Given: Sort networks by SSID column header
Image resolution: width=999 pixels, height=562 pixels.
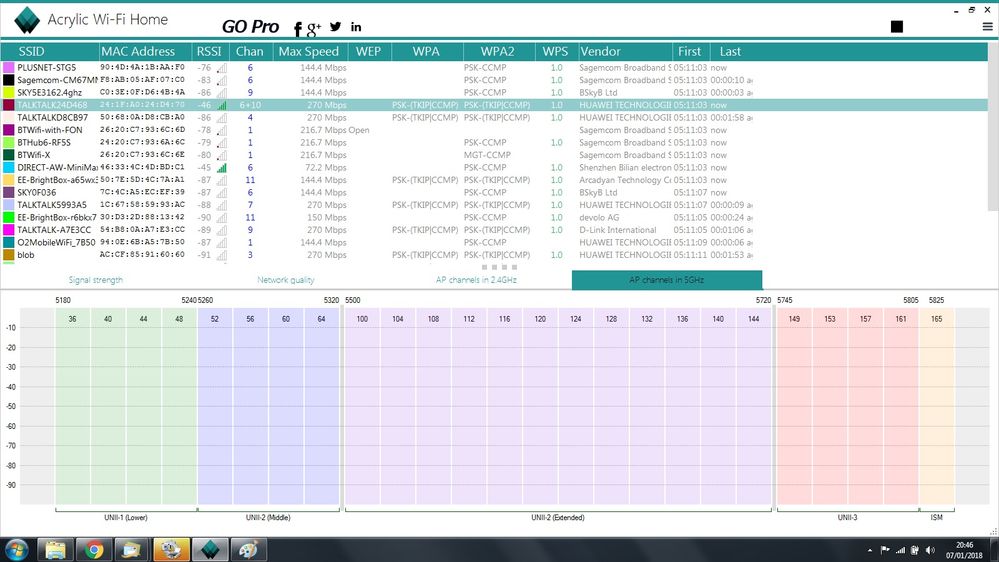Looking at the screenshot, I should coord(50,52).
